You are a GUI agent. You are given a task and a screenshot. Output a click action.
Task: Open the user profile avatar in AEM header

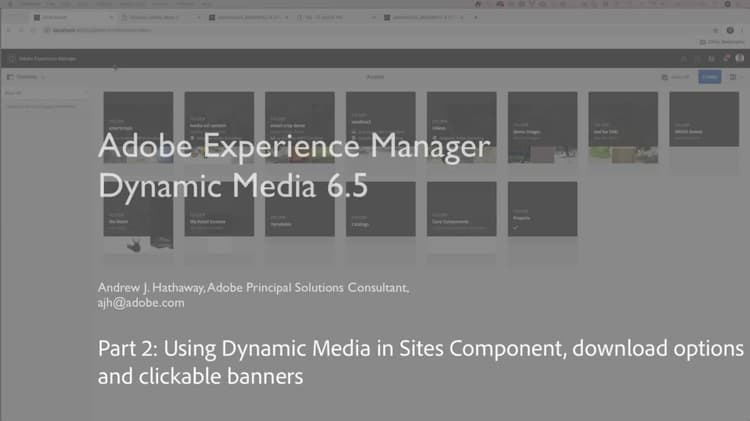[739, 58]
